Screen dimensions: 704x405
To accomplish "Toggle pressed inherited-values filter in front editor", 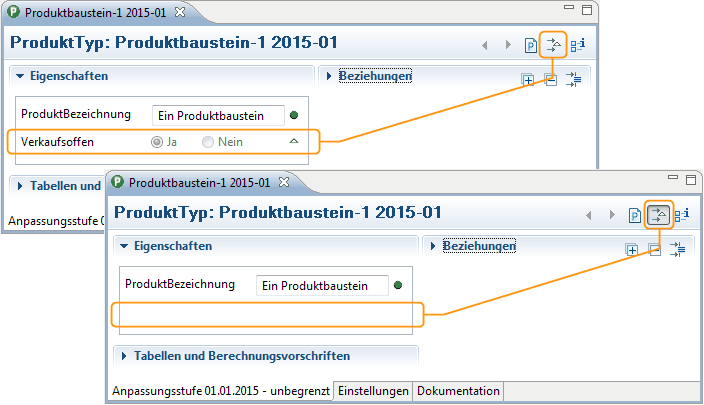I will (658, 214).
